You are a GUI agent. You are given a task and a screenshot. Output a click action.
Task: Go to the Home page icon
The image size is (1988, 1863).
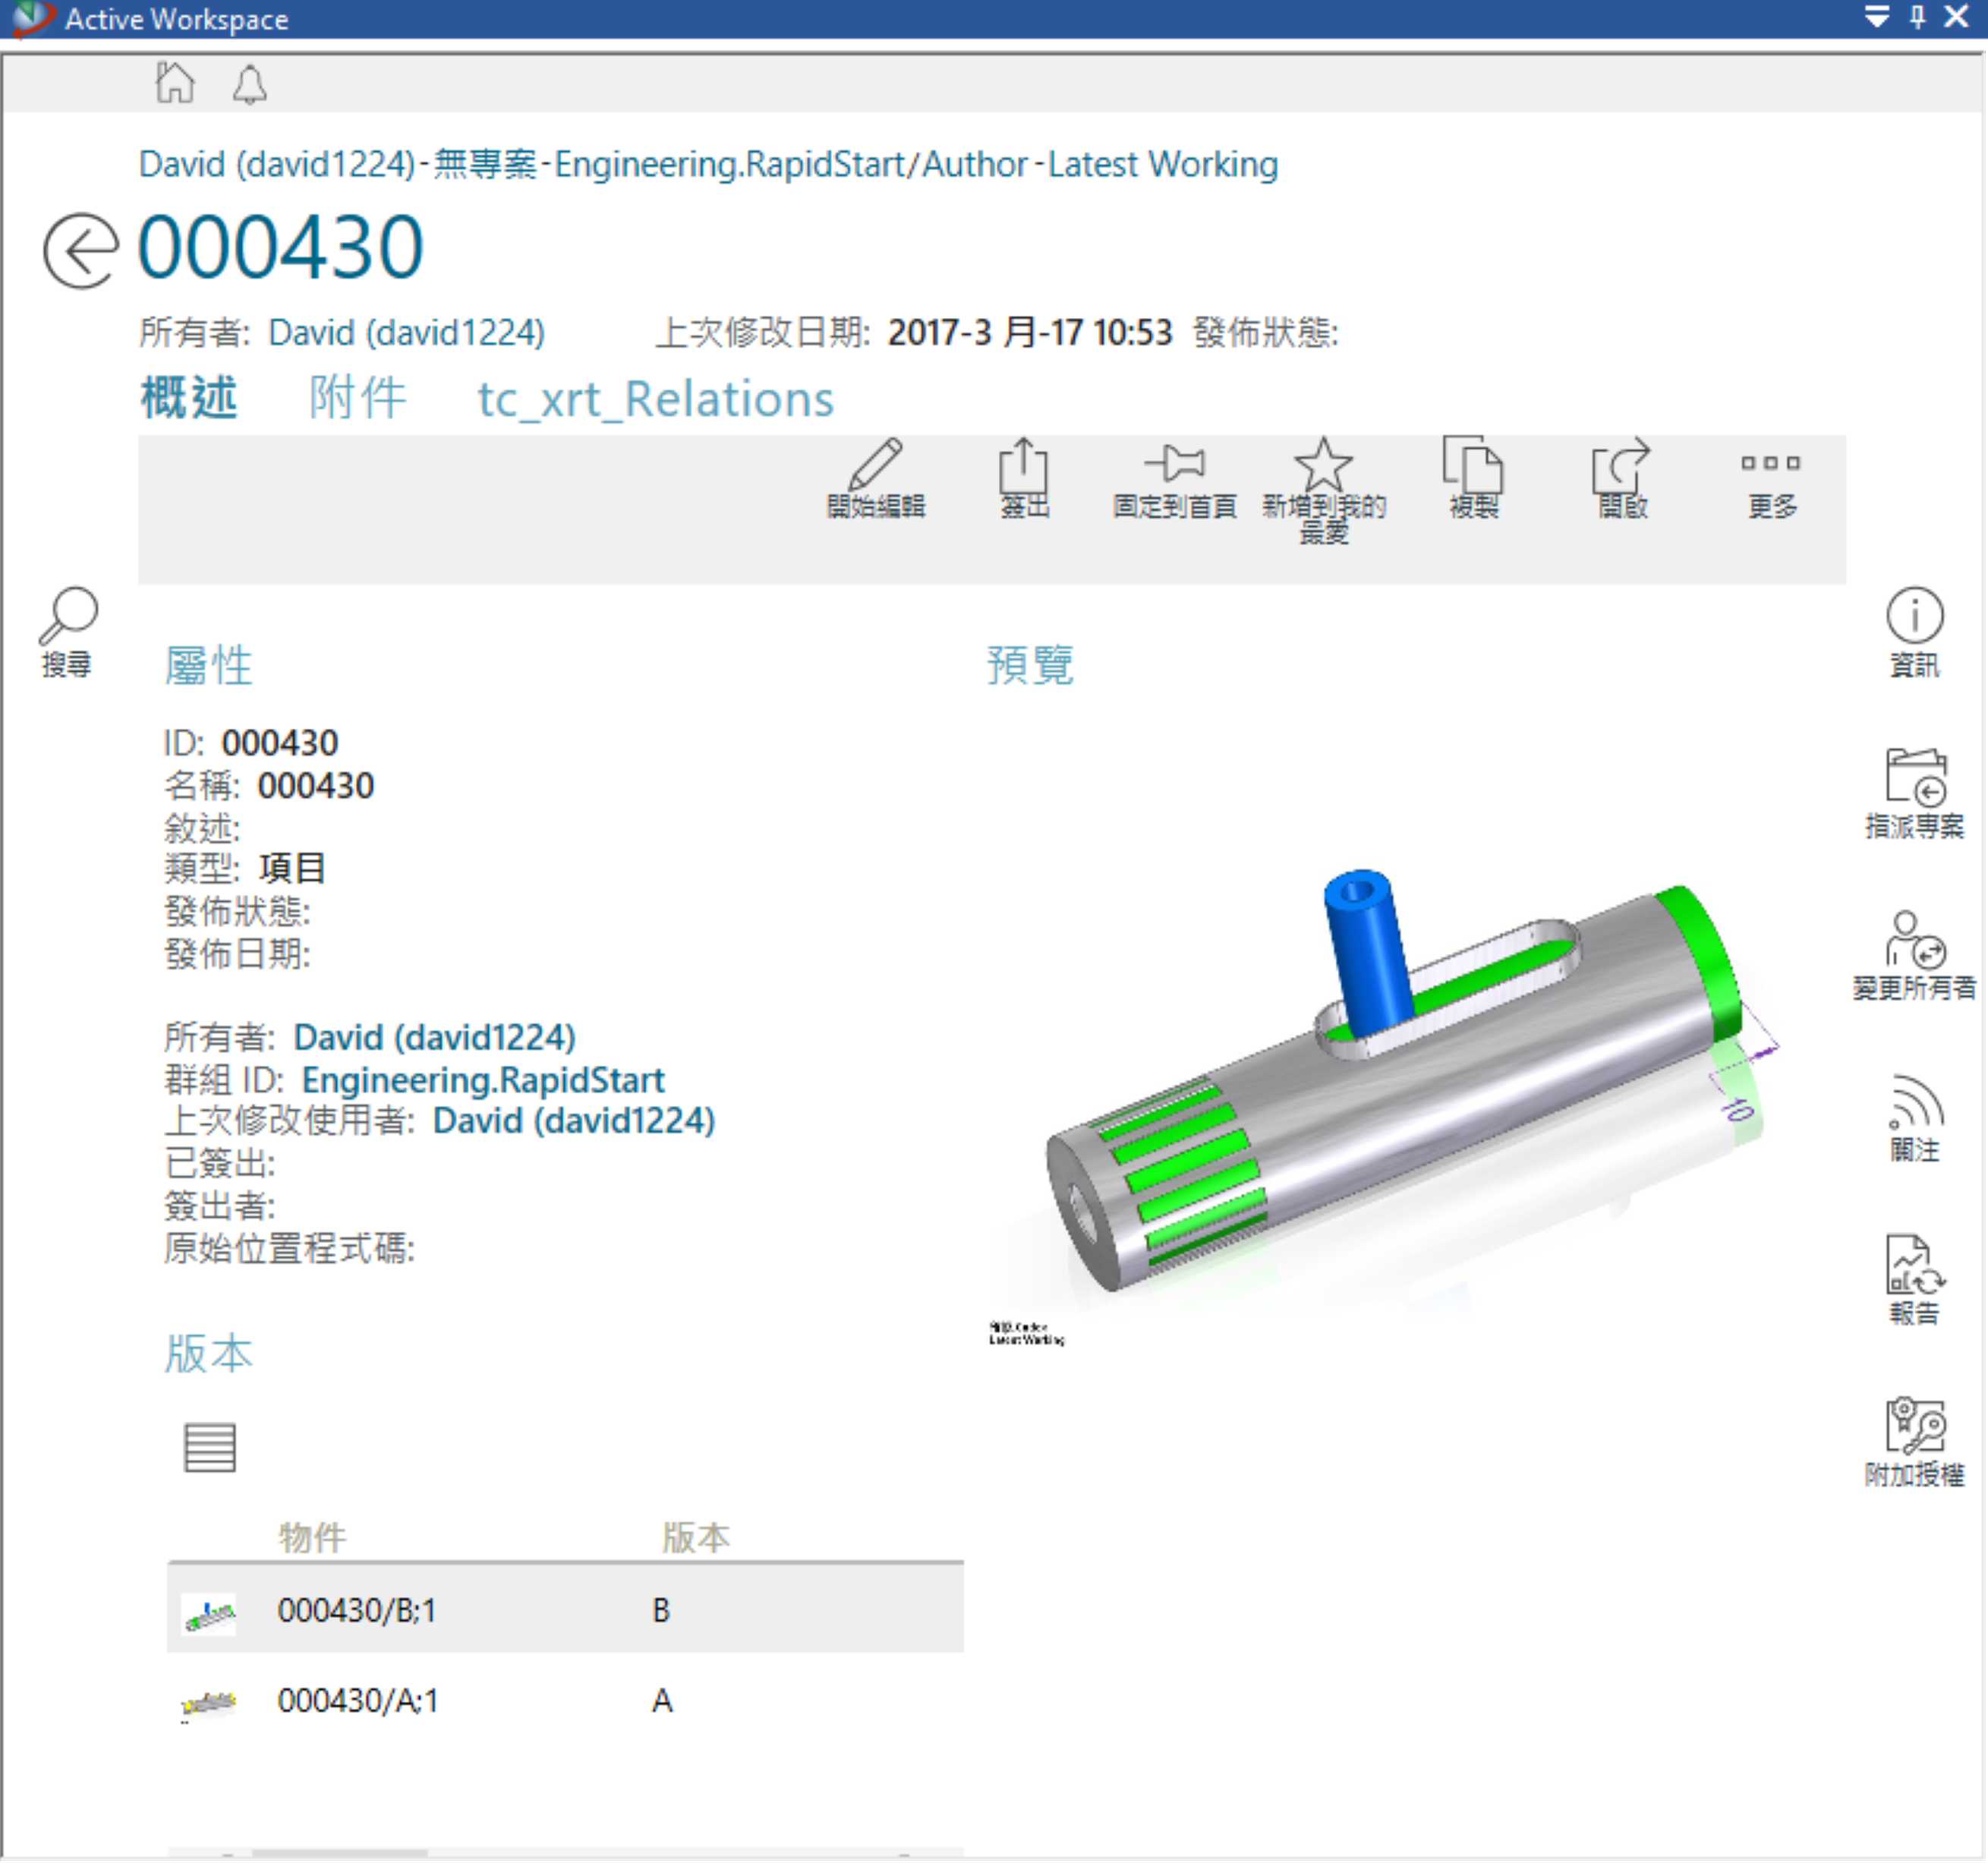pos(175,82)
